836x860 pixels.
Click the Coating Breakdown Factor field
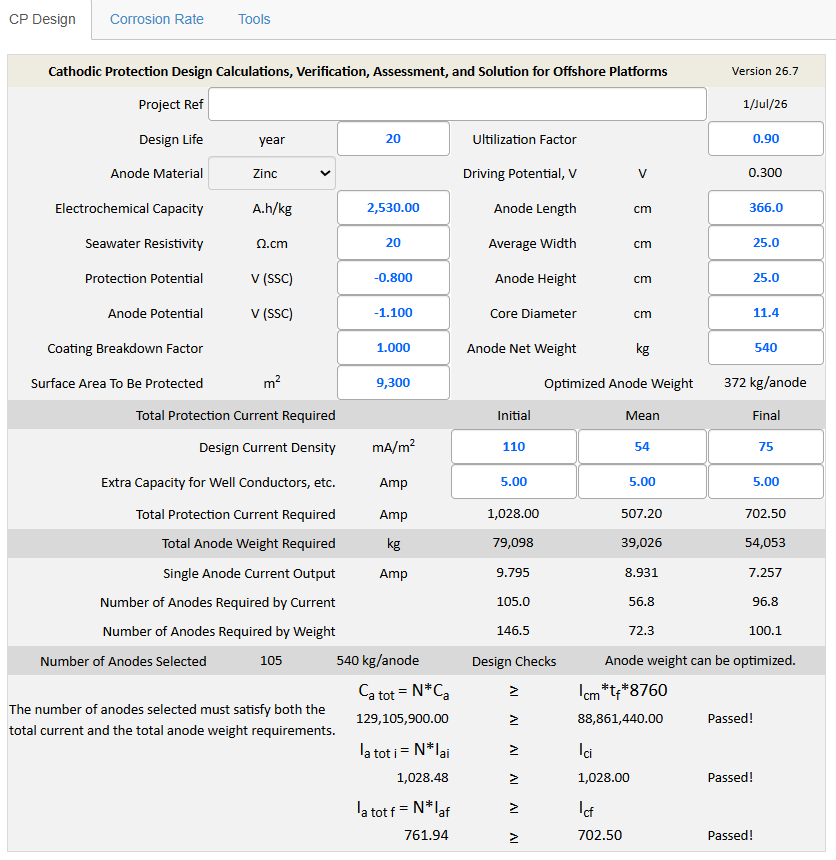coord(393,348)
